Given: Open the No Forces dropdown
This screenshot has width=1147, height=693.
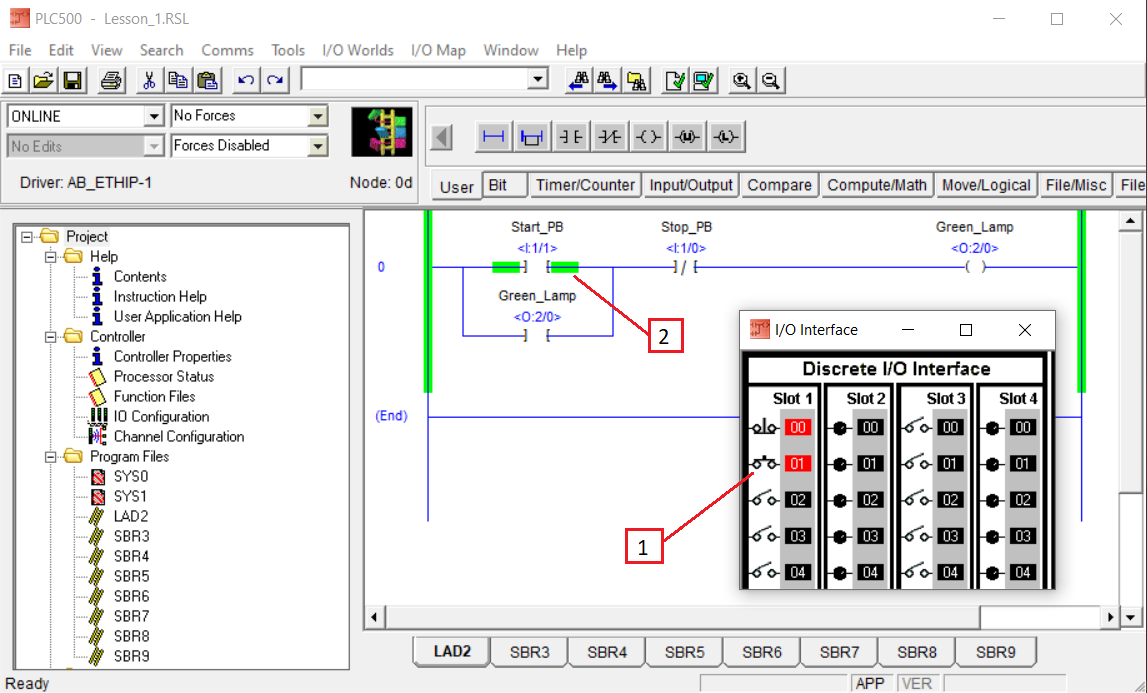Looking at the screenshot, I should coord(317,116).
